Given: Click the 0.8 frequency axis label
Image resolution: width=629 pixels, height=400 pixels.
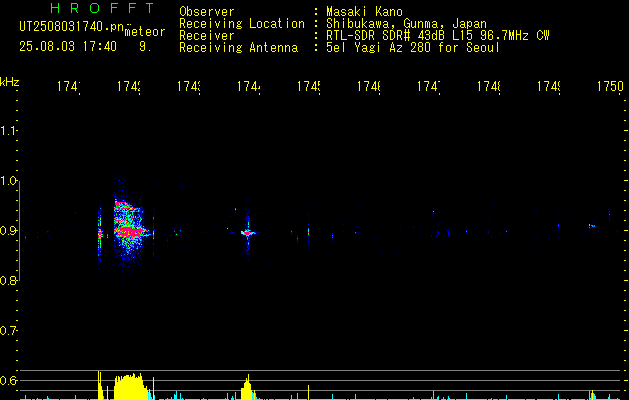Looking at the screenshot, I should pyautogui.click(x=9, y=280).
